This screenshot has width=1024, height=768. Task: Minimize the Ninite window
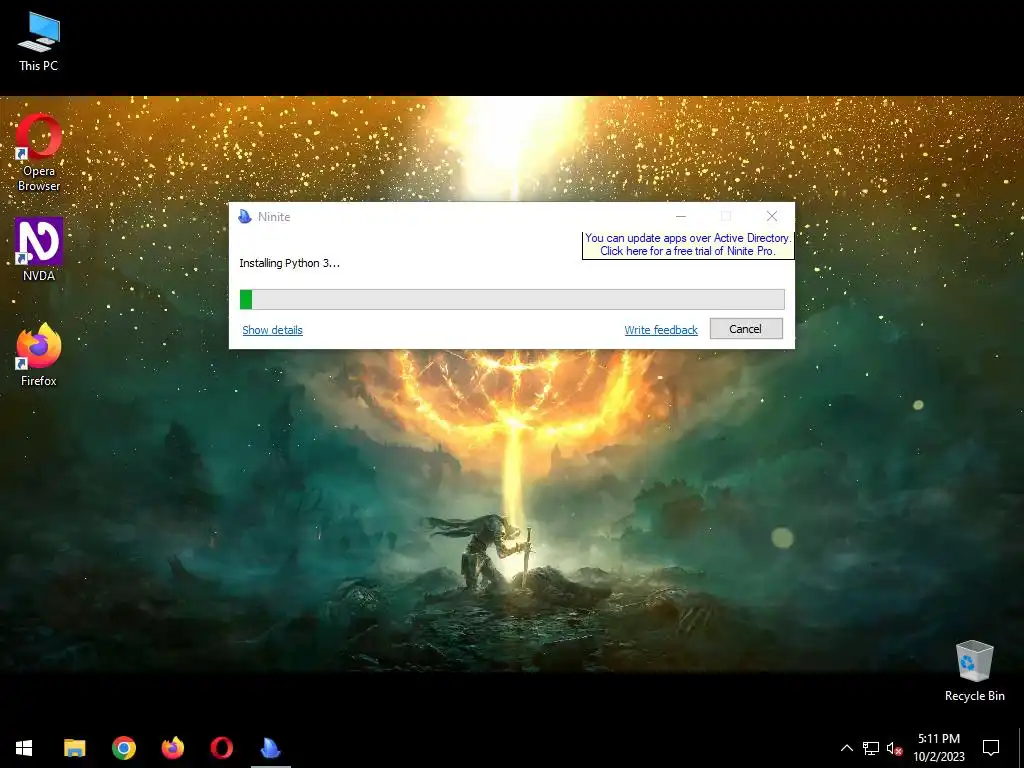point(680,216)
